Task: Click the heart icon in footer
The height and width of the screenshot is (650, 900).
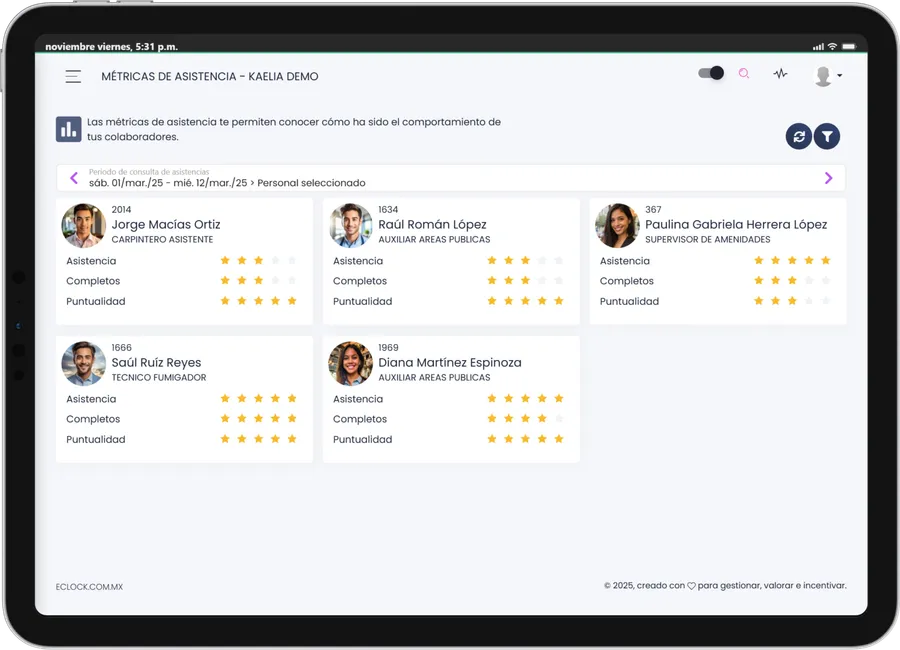Action: [691, 586]
